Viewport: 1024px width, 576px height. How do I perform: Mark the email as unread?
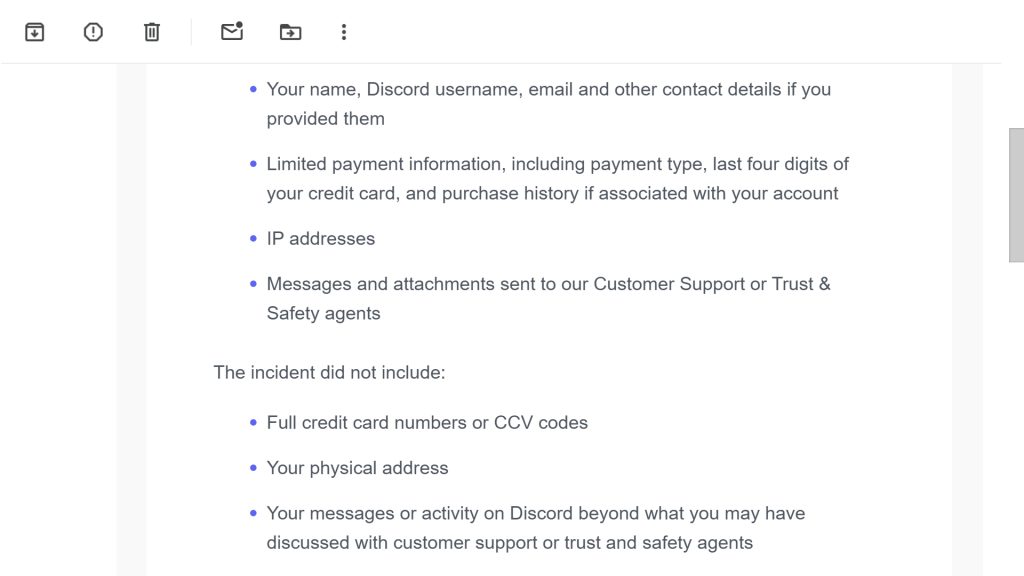(x=232, y=32)
